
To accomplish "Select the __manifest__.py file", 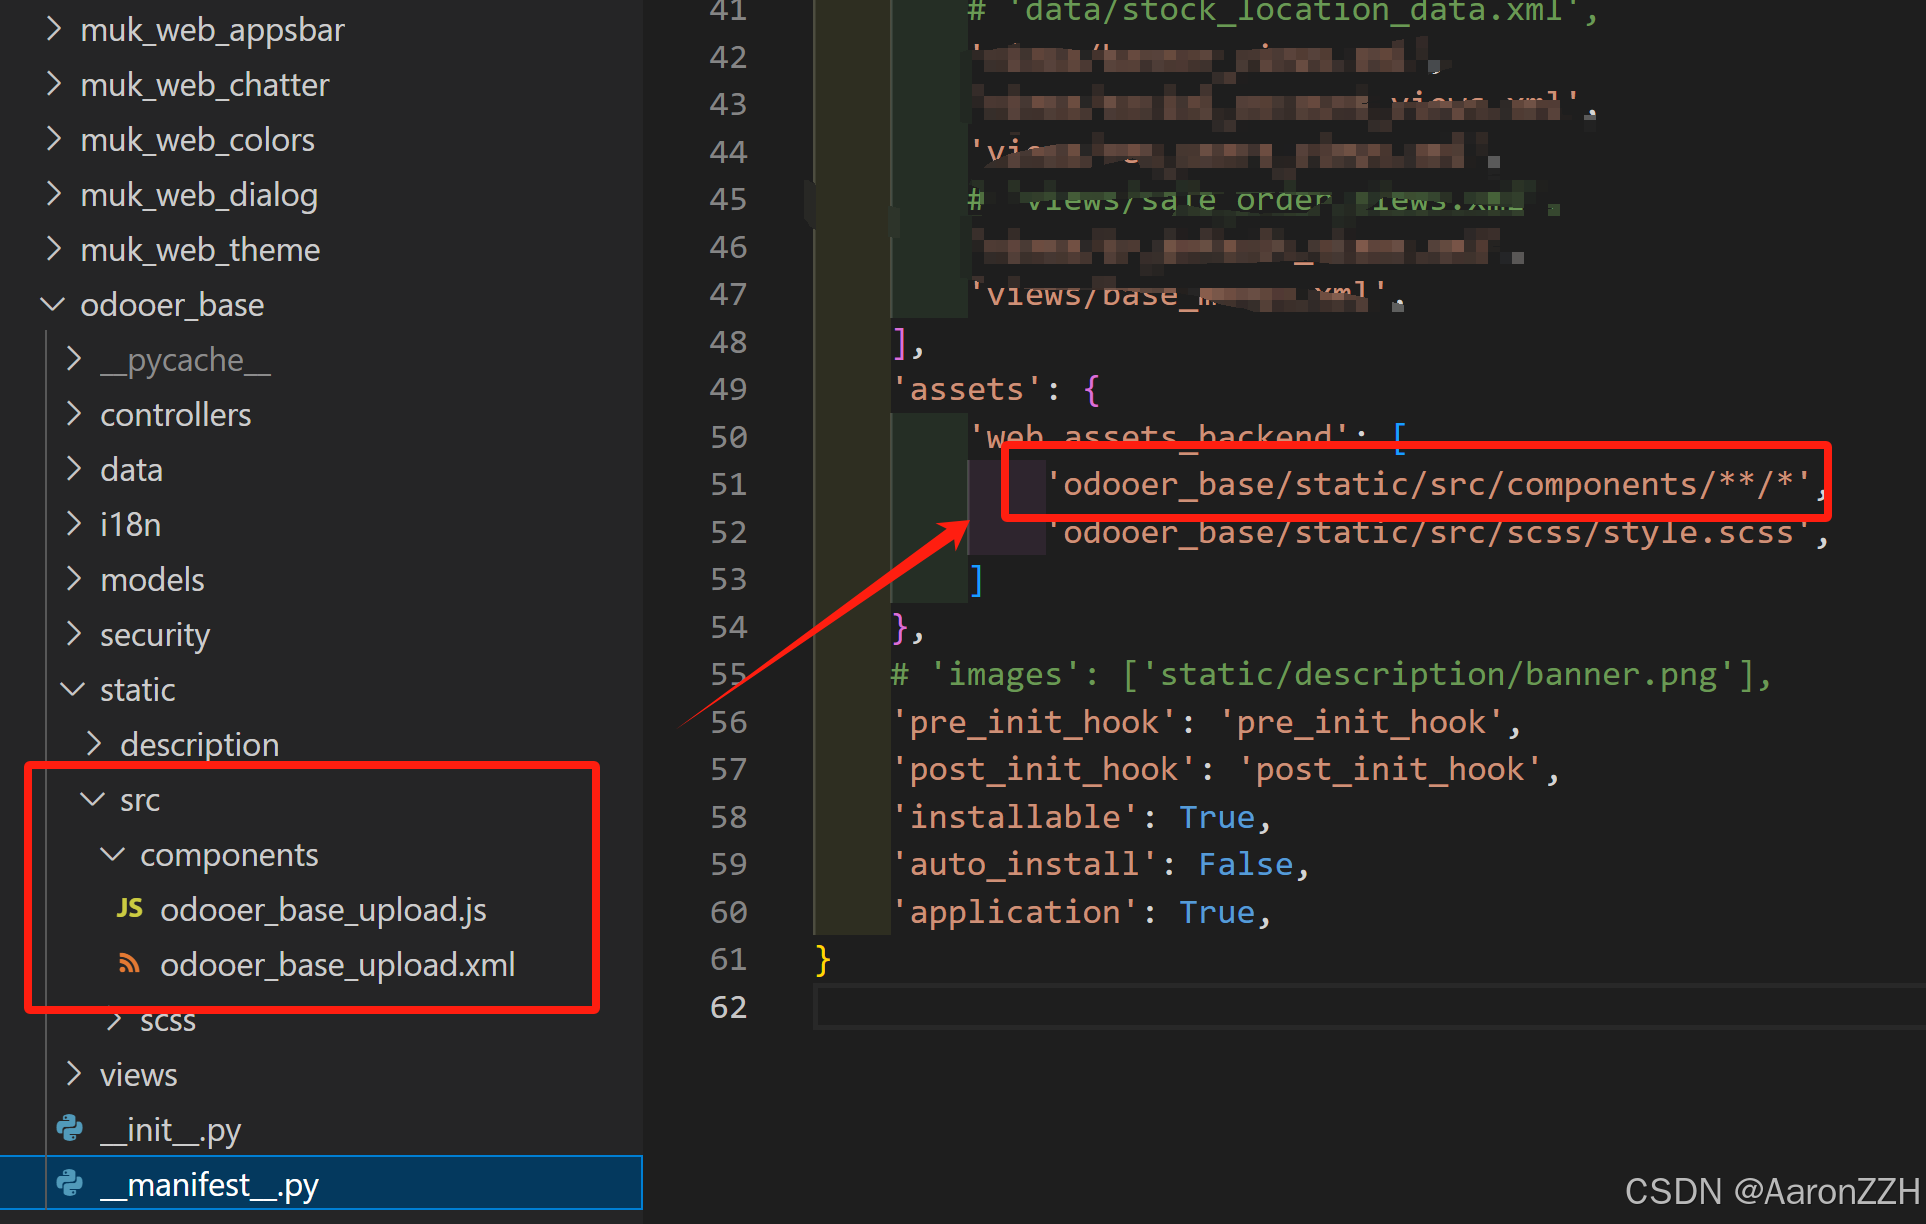I will click(209, 1184).
